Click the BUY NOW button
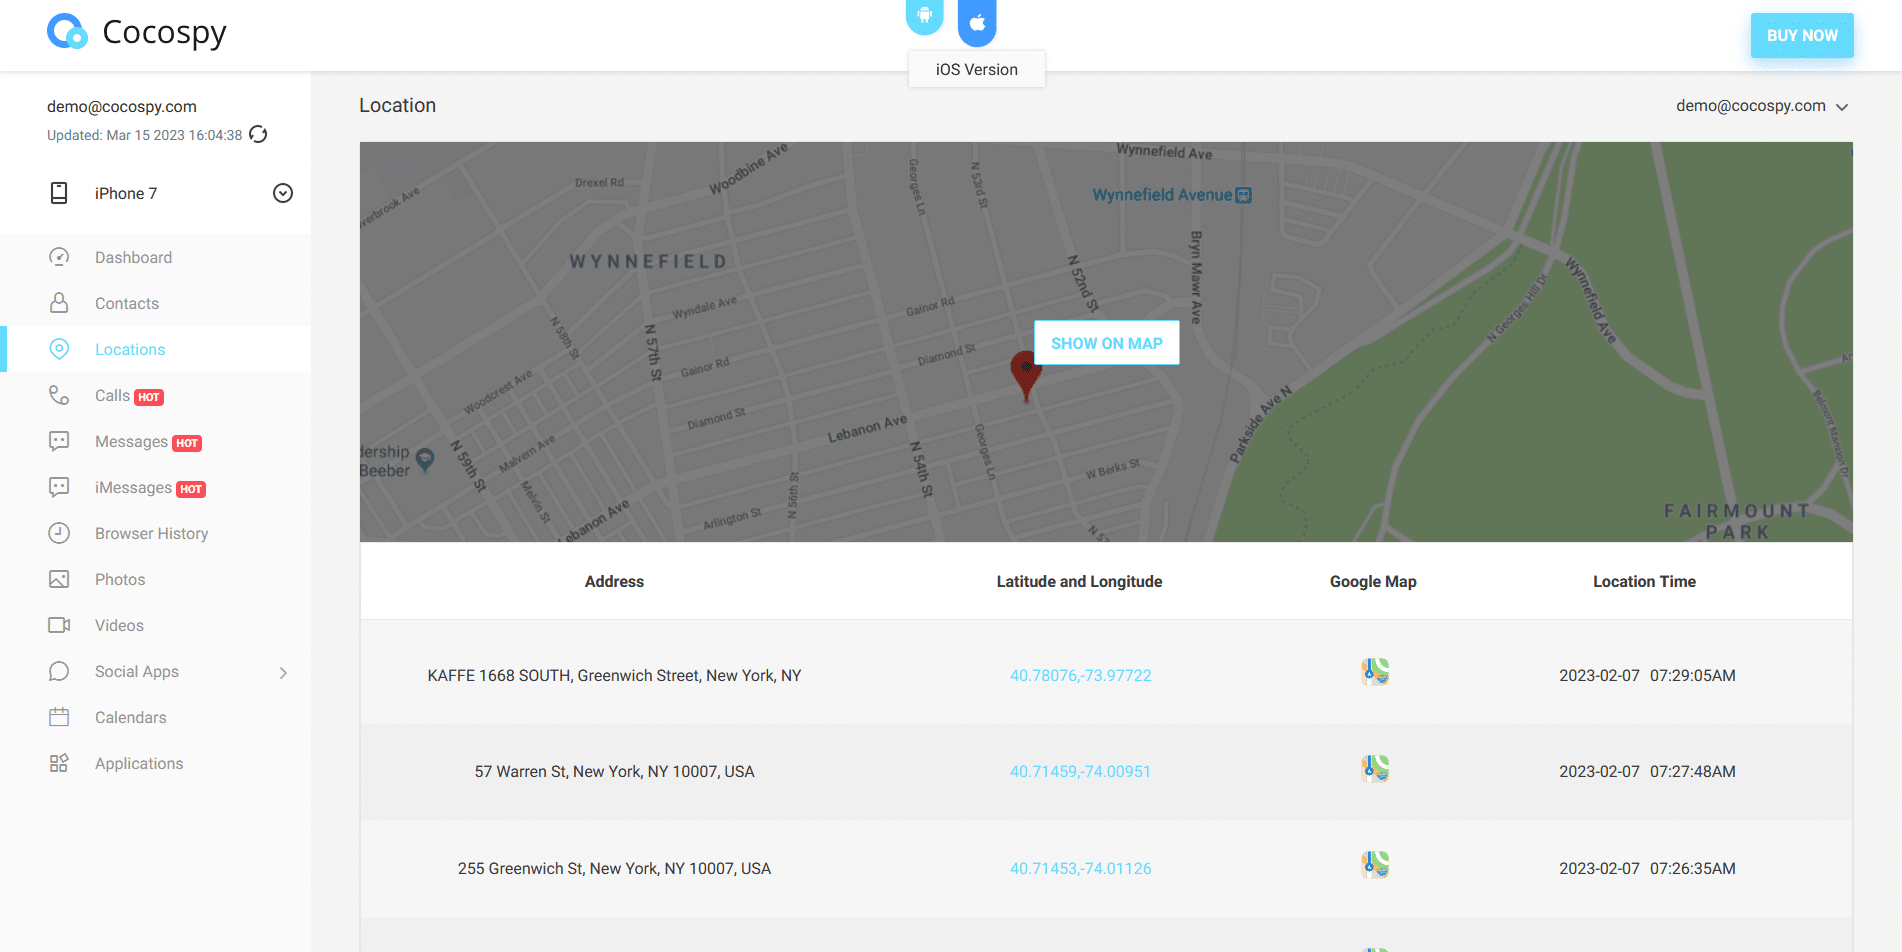The width and height of the screenshot is (1902, 952). (x=1802, y=35)
